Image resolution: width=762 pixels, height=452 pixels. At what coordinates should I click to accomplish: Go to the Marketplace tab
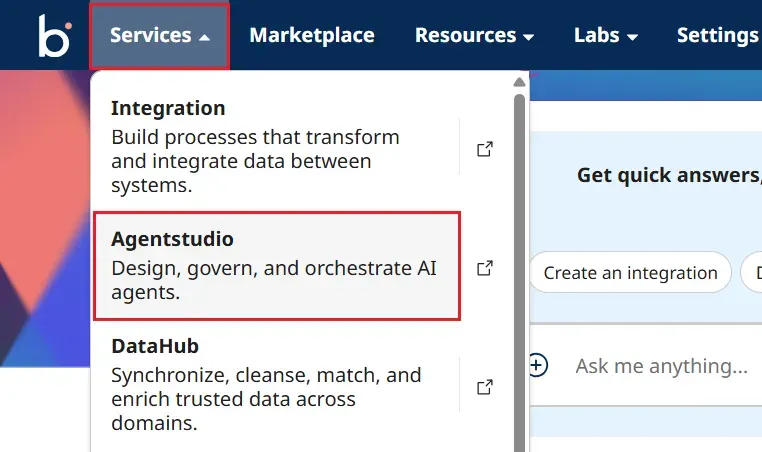[x=312, y=36]
